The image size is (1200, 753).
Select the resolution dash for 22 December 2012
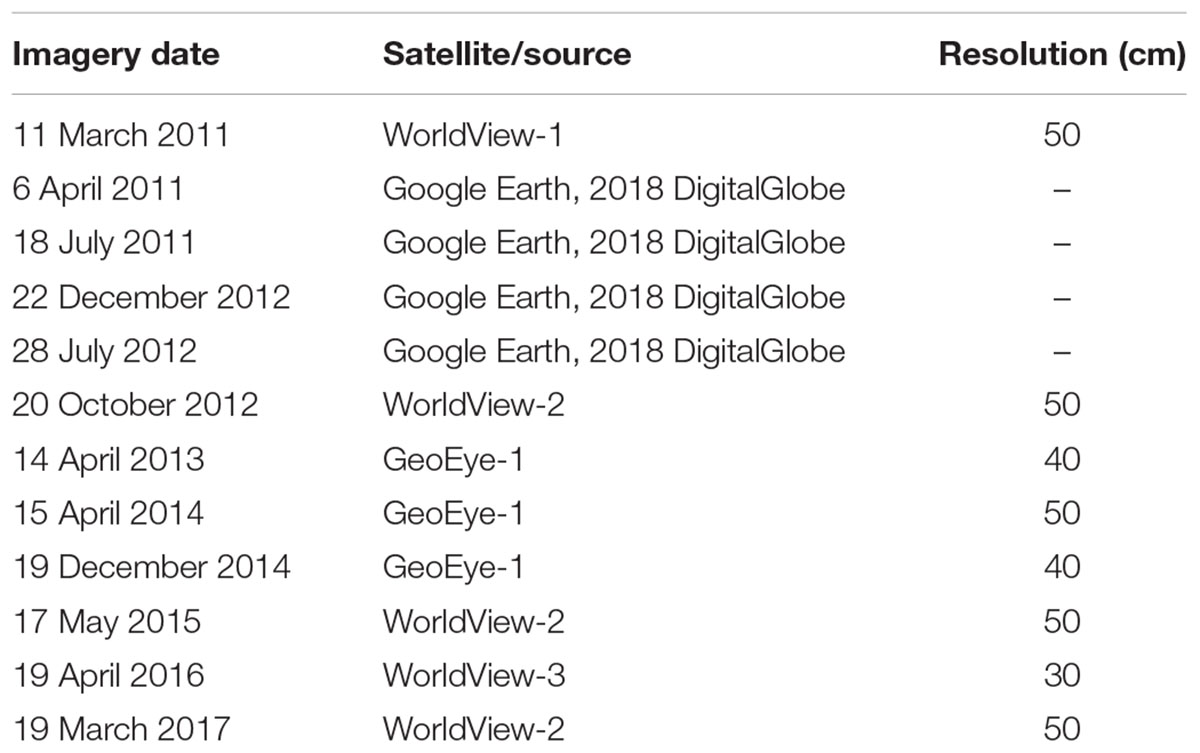(x=1062, y=297)
